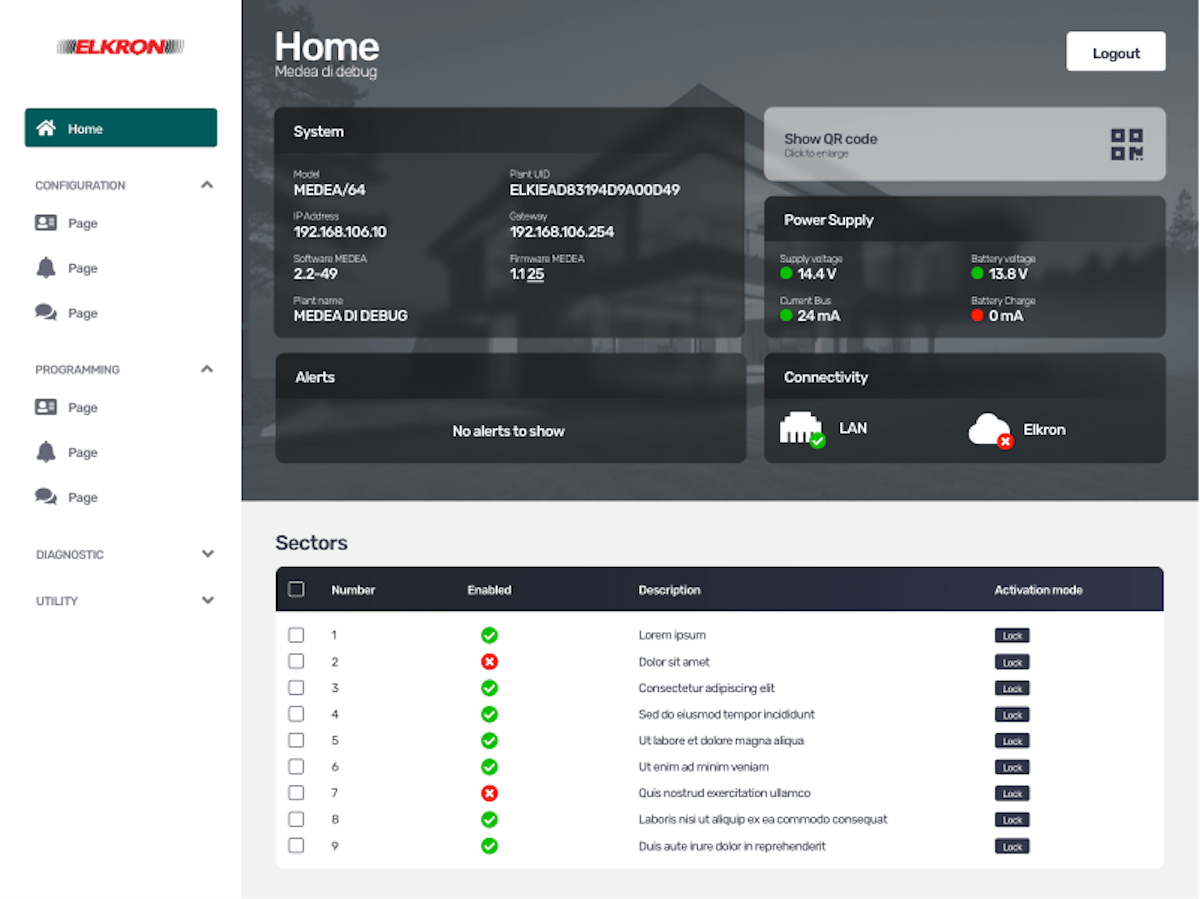
Task: Click the QR code icon to enlarge
Action: tap(1127, 144)
